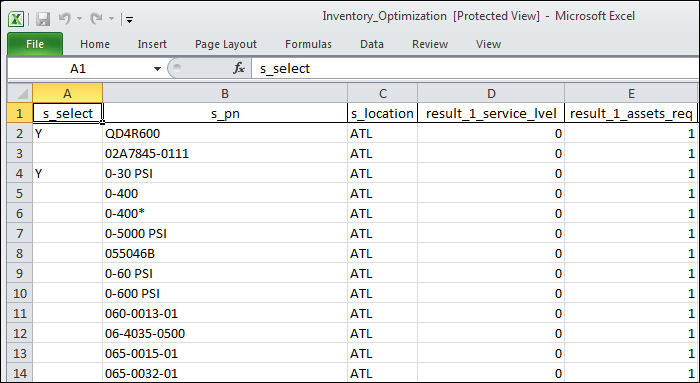This screenshot has width=700, height=383.
Task: Select cell 06-4035-0500
Action: click(225, 333)
